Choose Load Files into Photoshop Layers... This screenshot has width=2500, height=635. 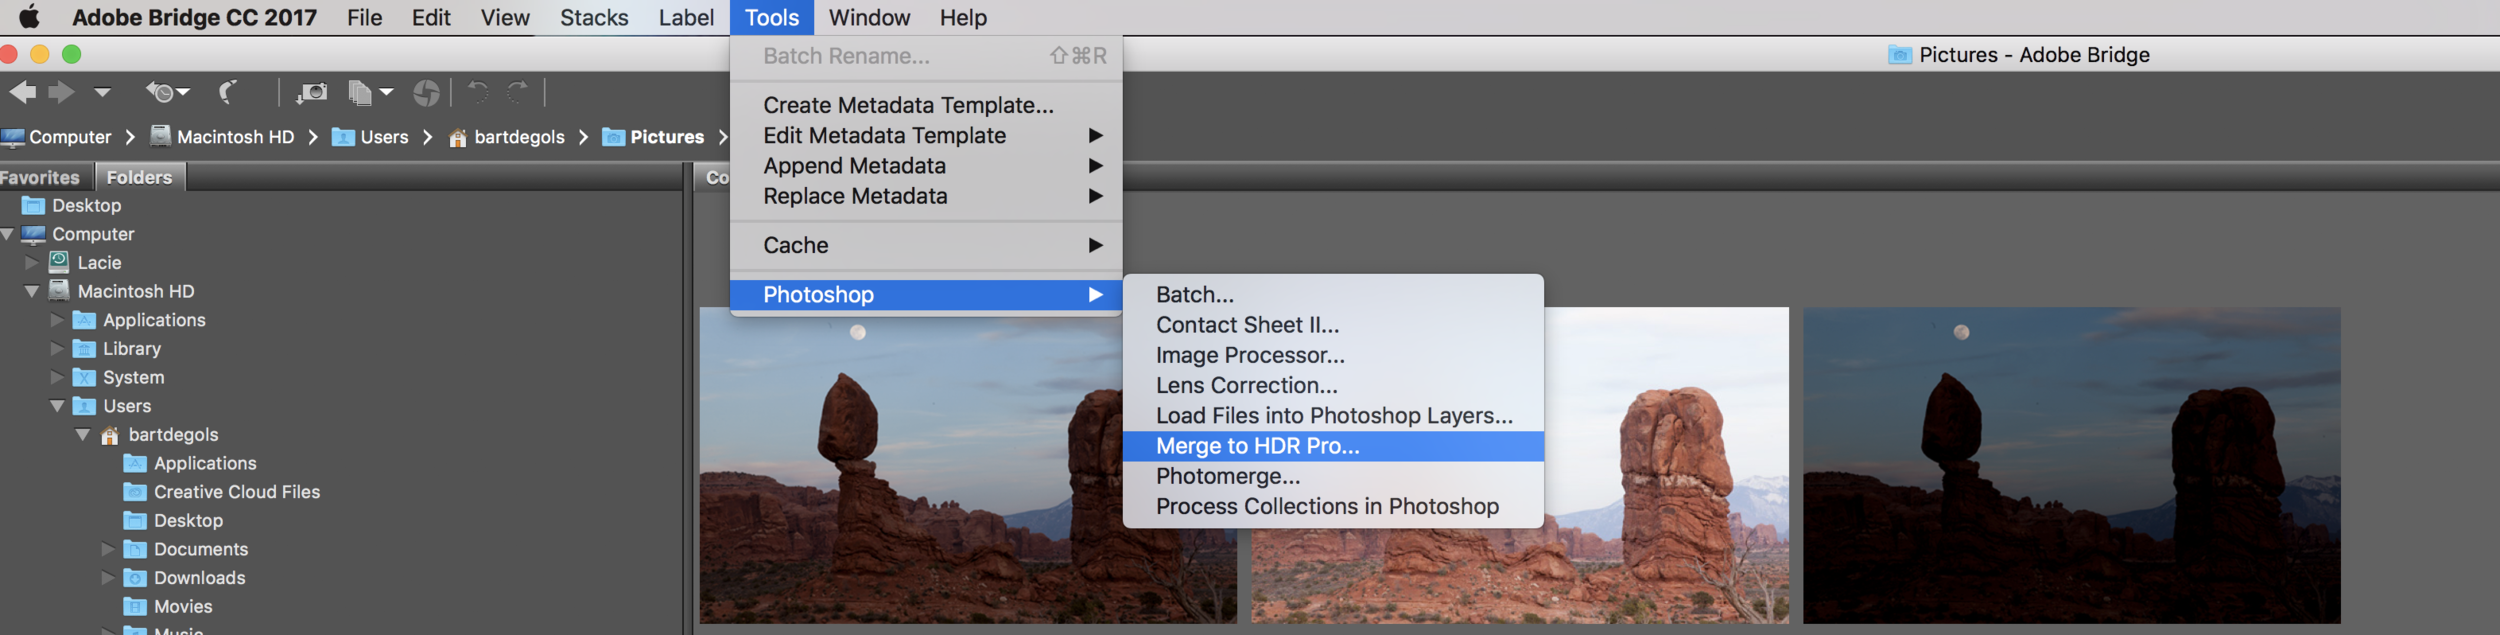point(1333,415)
